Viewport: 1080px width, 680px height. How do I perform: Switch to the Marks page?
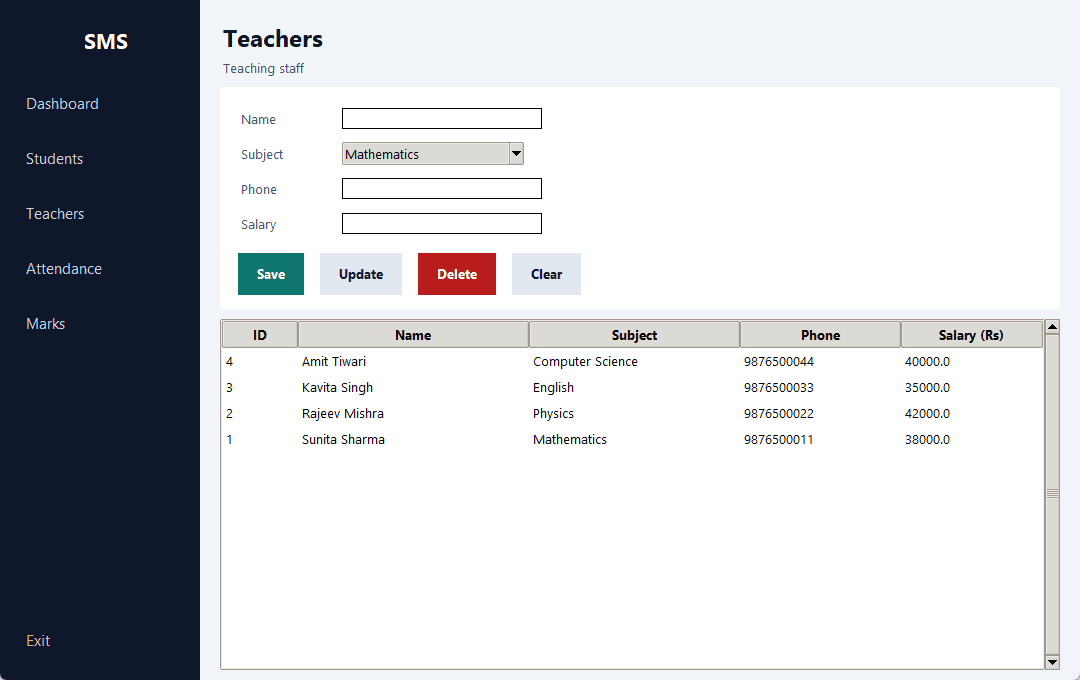point(45,324)
